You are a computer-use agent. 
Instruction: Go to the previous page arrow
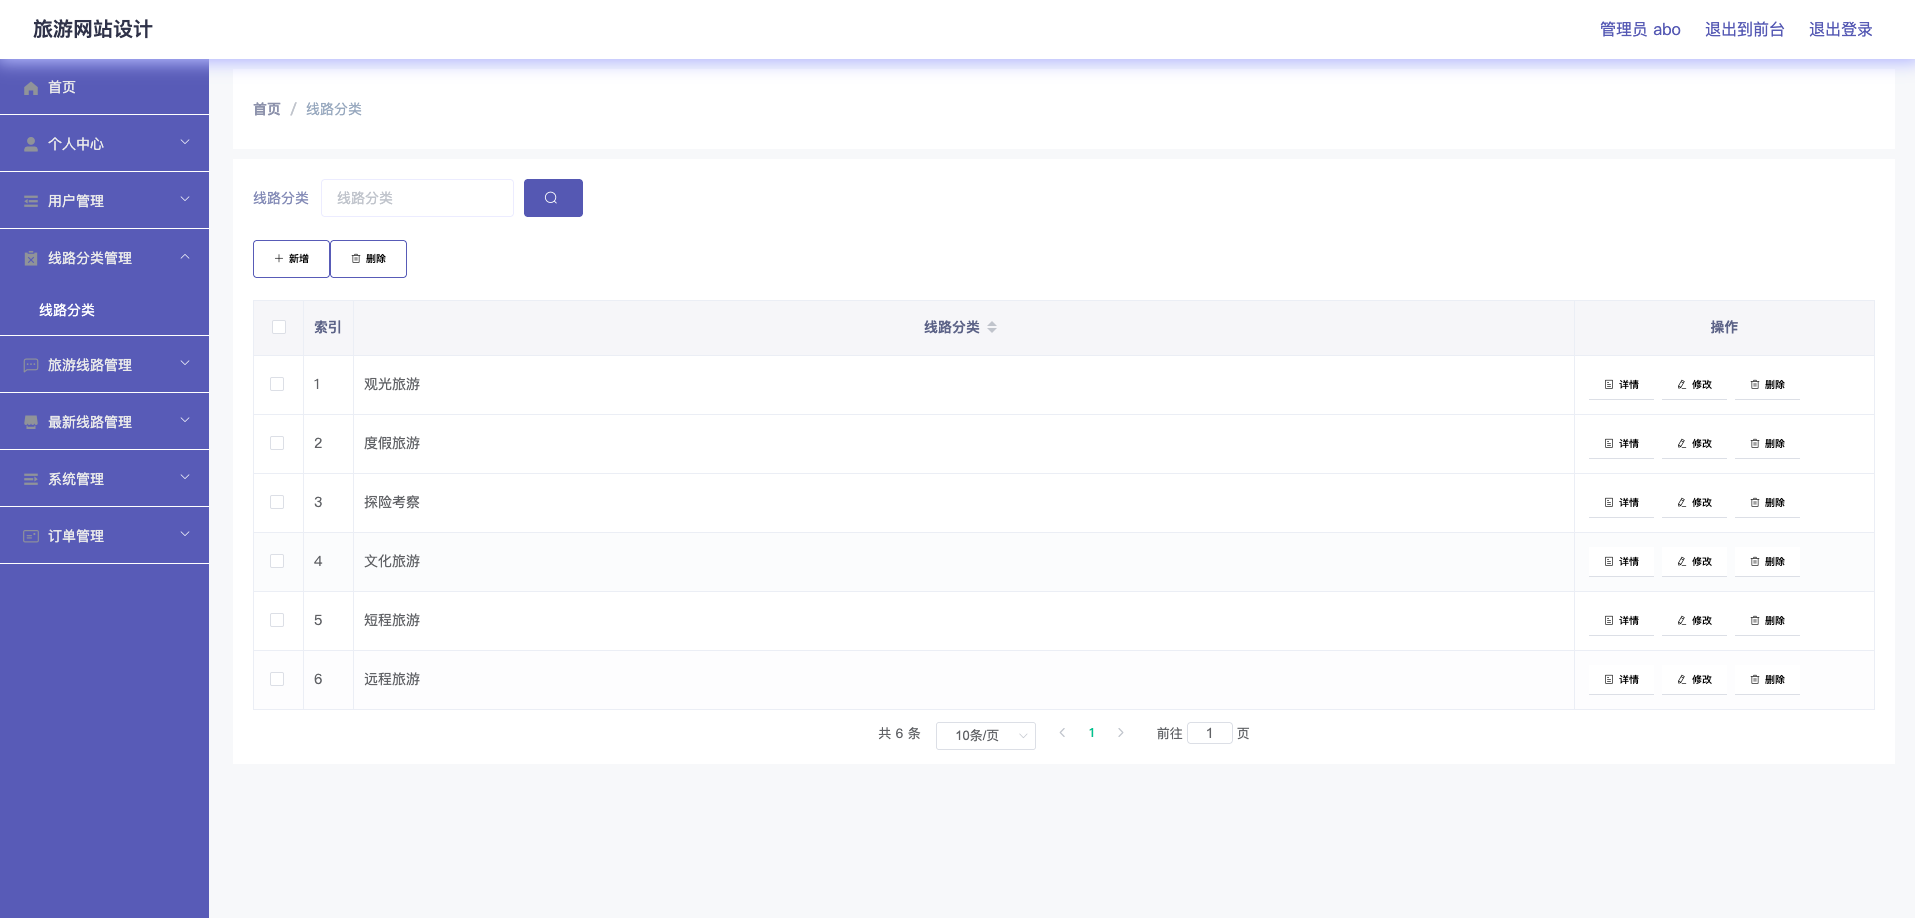1062,733
